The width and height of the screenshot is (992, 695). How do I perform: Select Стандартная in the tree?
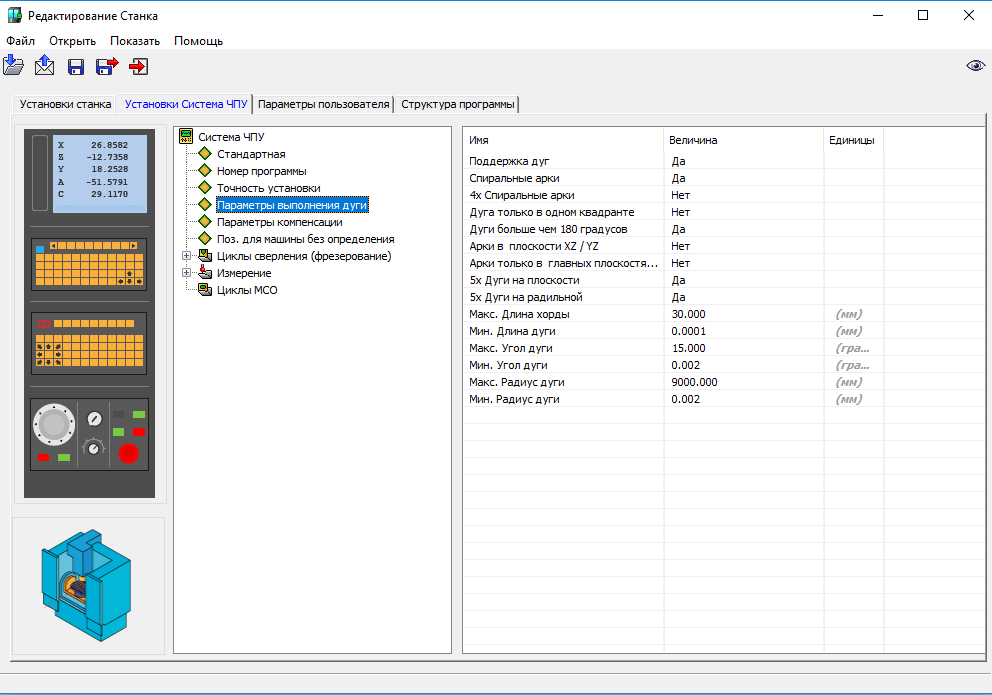251,154
